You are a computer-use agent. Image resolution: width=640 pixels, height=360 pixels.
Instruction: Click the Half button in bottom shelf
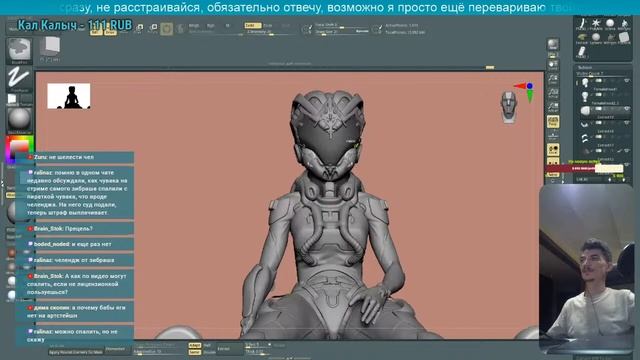pos(207,345)
